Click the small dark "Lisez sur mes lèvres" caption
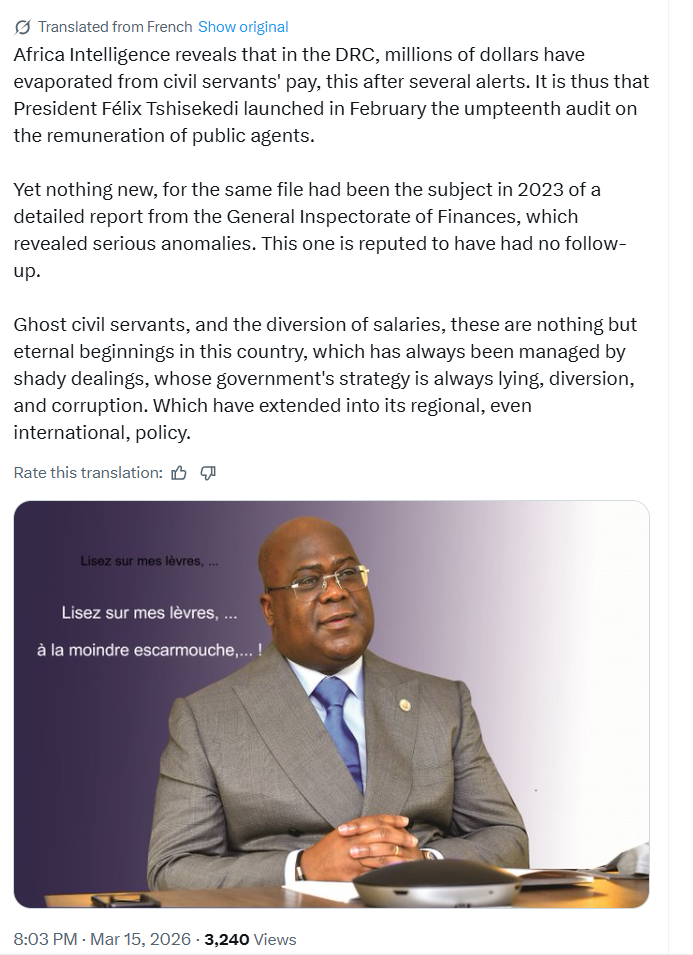Screen dimensions: 693x955 point(149,561)
